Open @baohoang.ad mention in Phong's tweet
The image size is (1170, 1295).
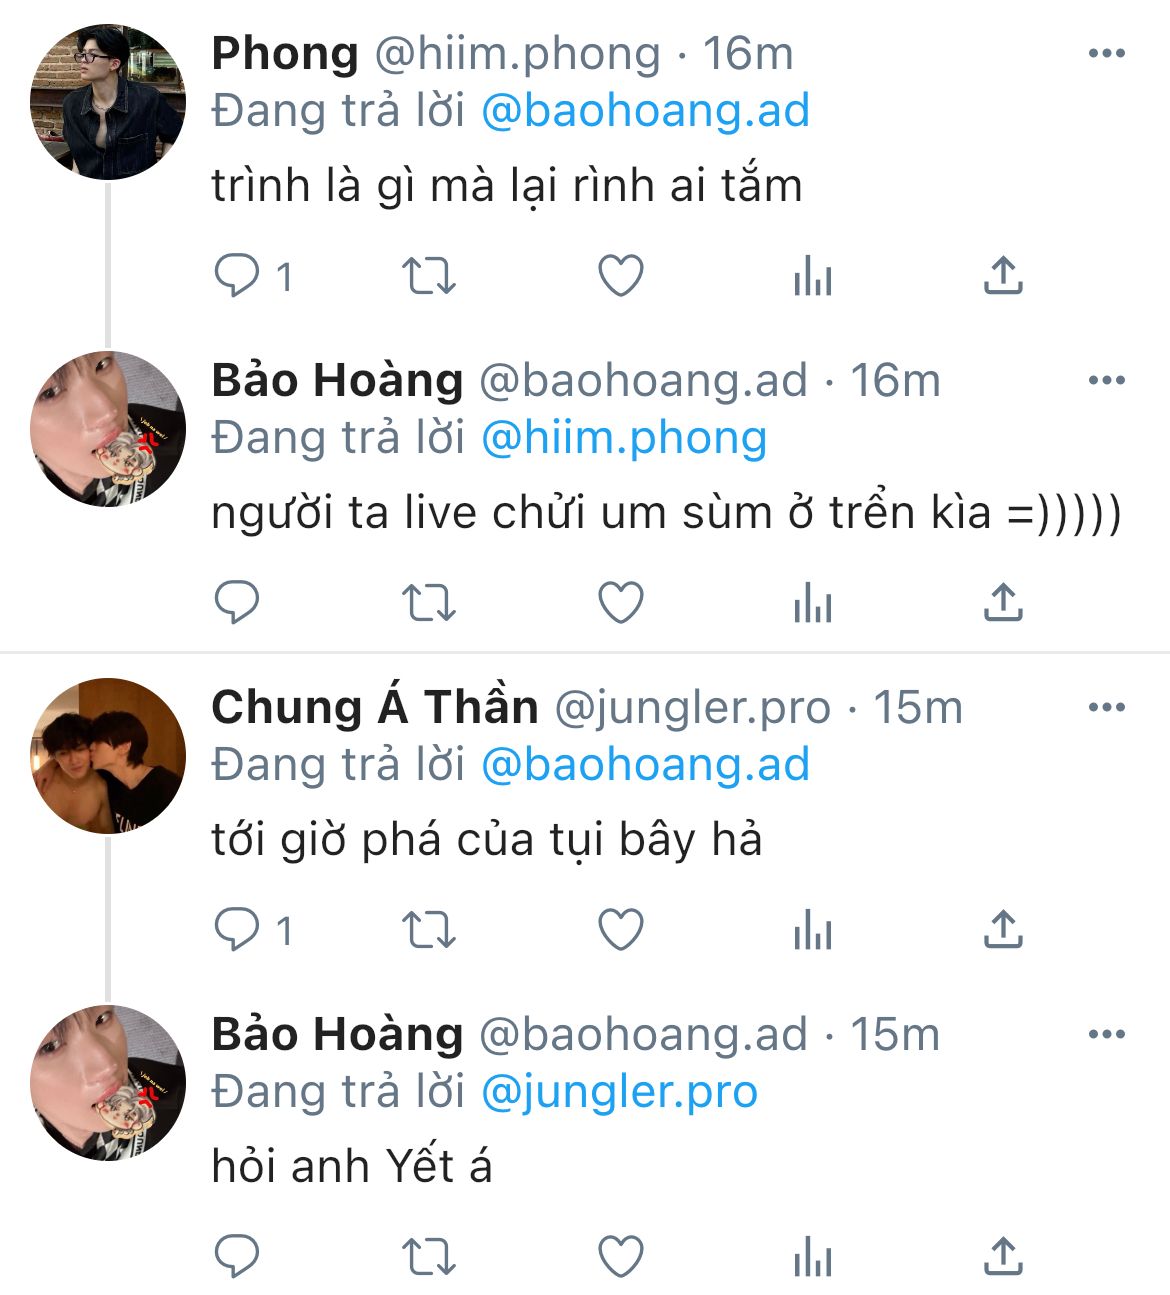pyautogui.click(x=645, y=111)
